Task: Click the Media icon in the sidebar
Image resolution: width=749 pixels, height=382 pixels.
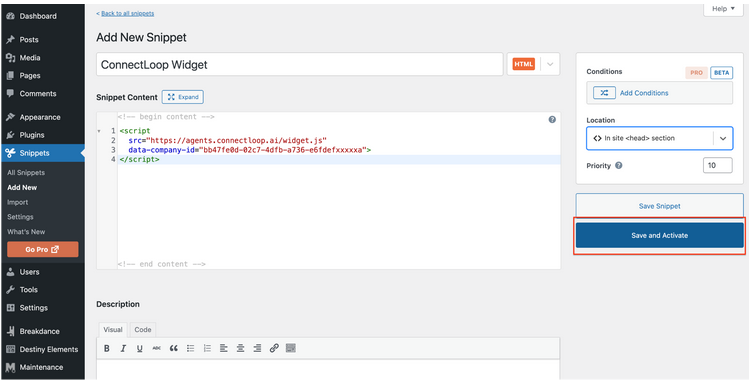Action: click(x=11, y=58)
